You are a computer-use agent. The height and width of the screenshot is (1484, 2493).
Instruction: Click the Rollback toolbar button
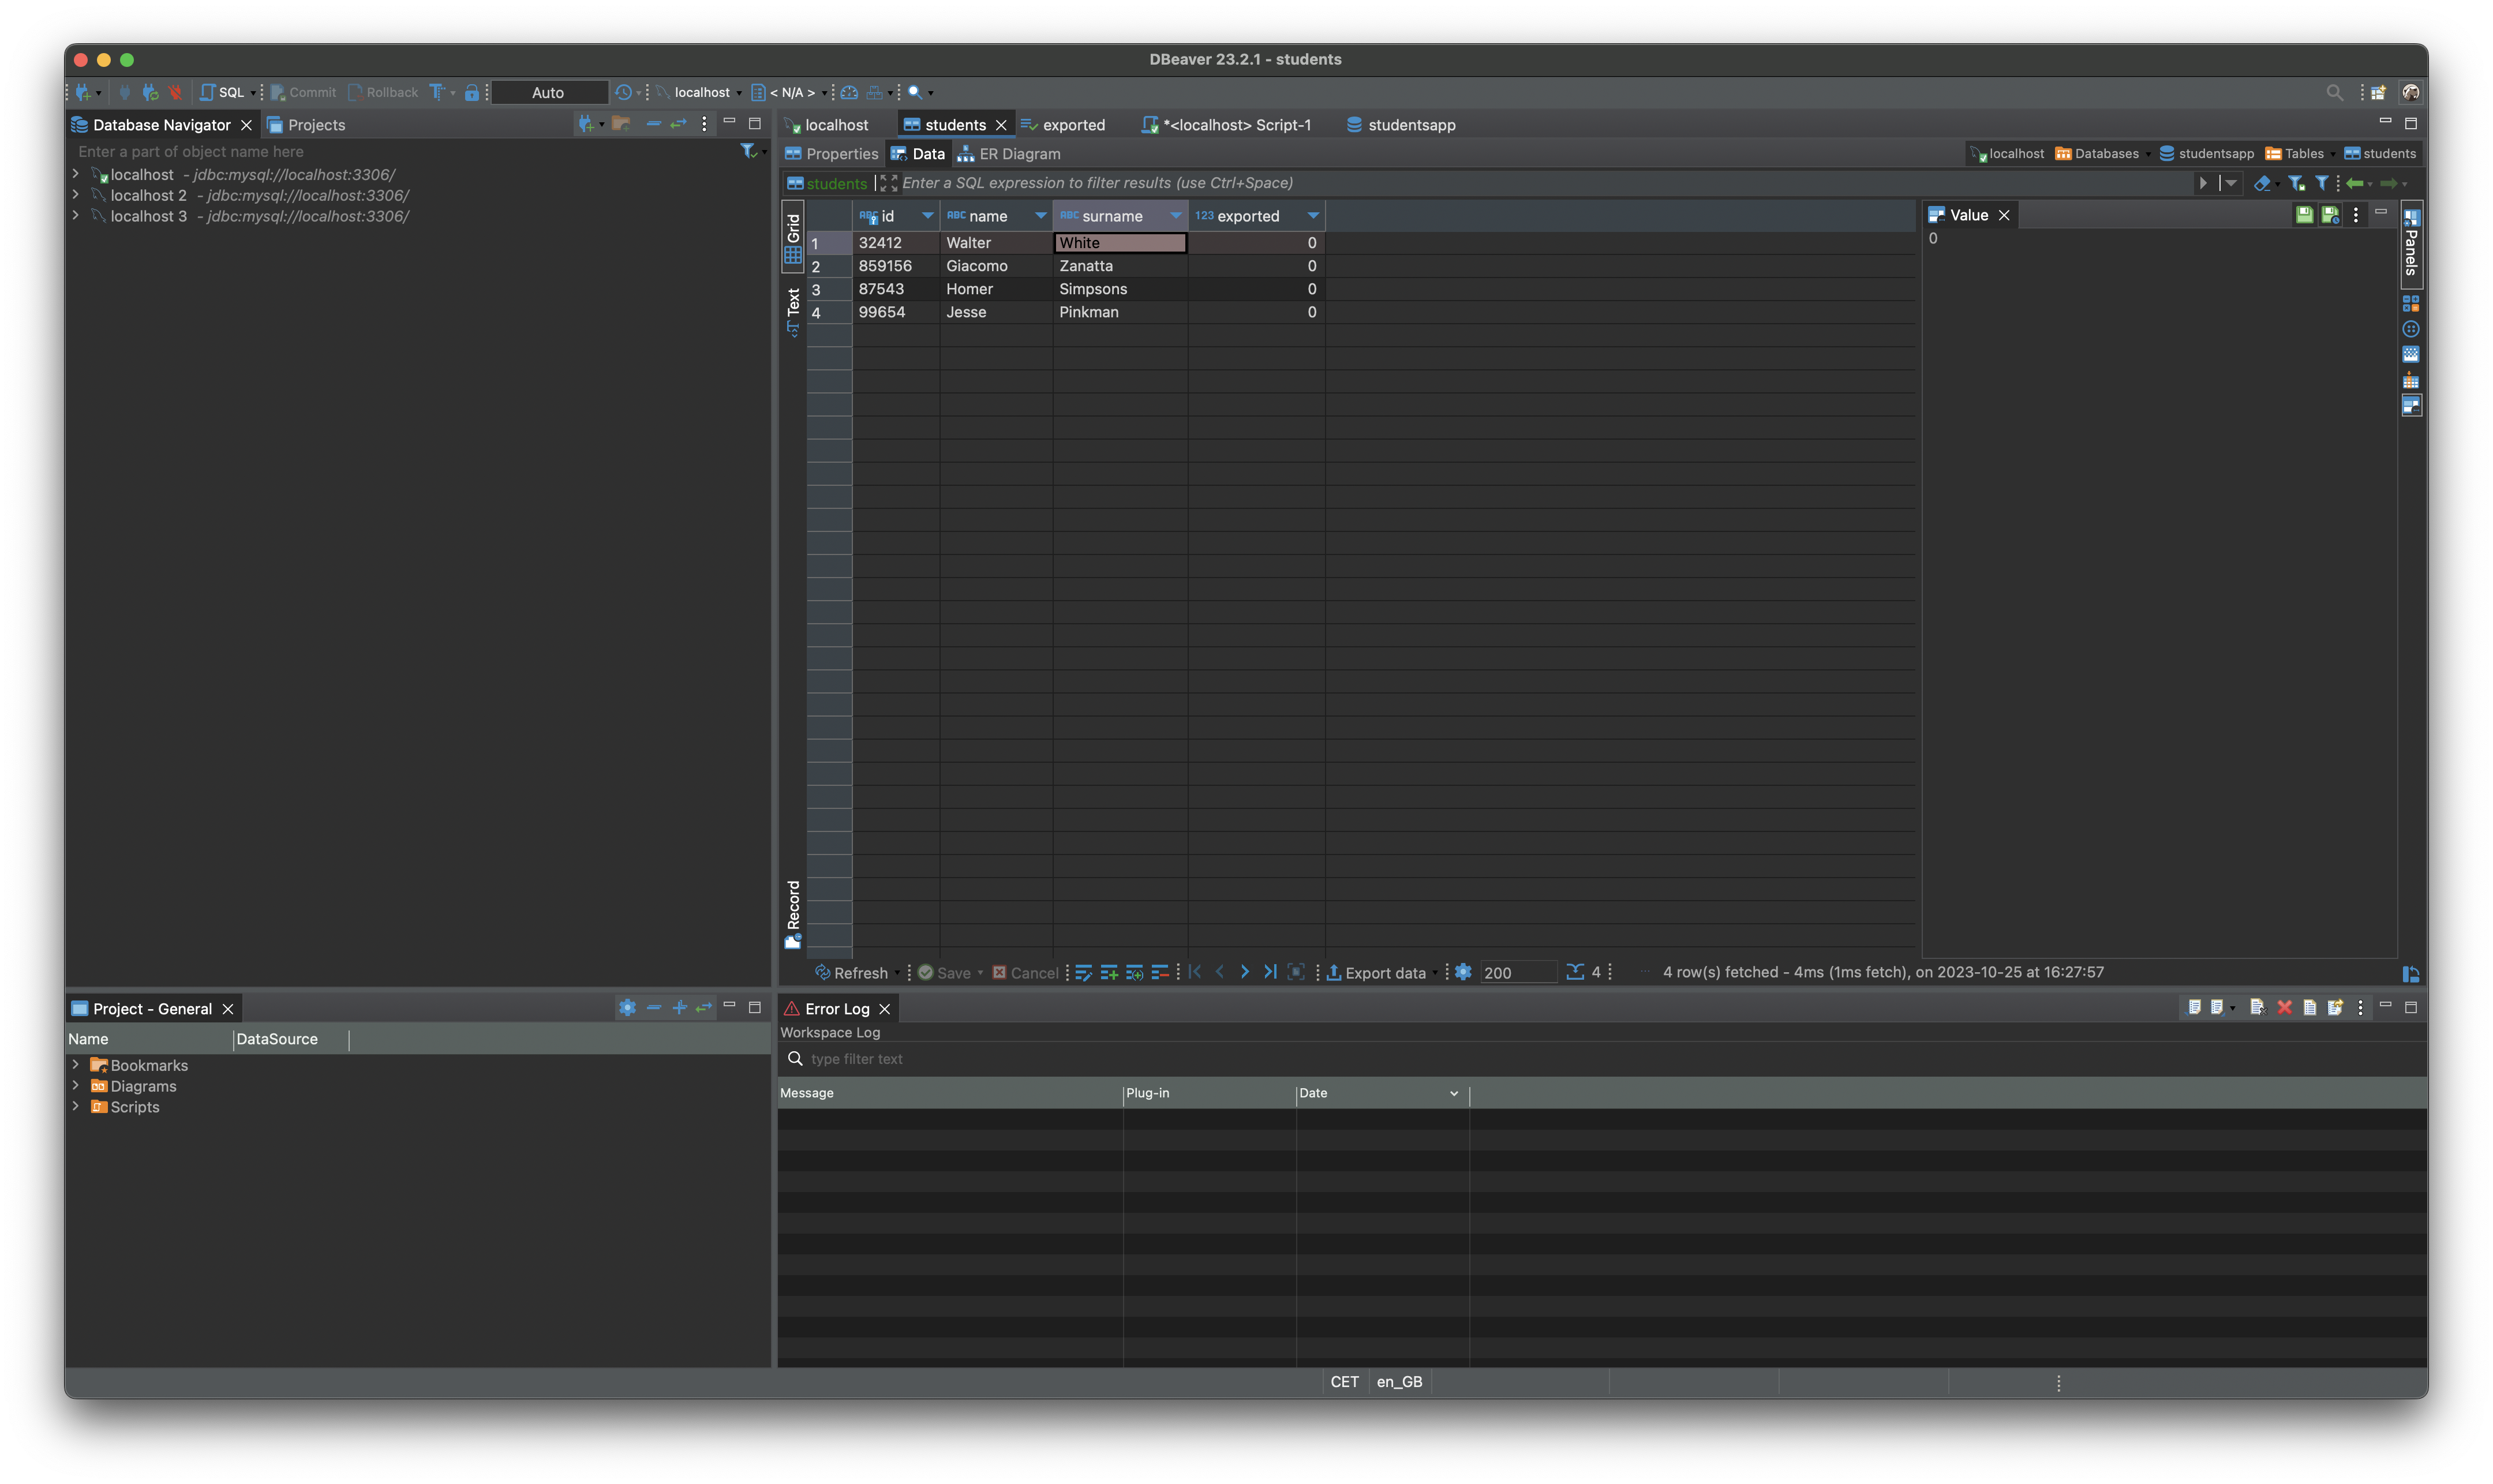tap(383, 92)
